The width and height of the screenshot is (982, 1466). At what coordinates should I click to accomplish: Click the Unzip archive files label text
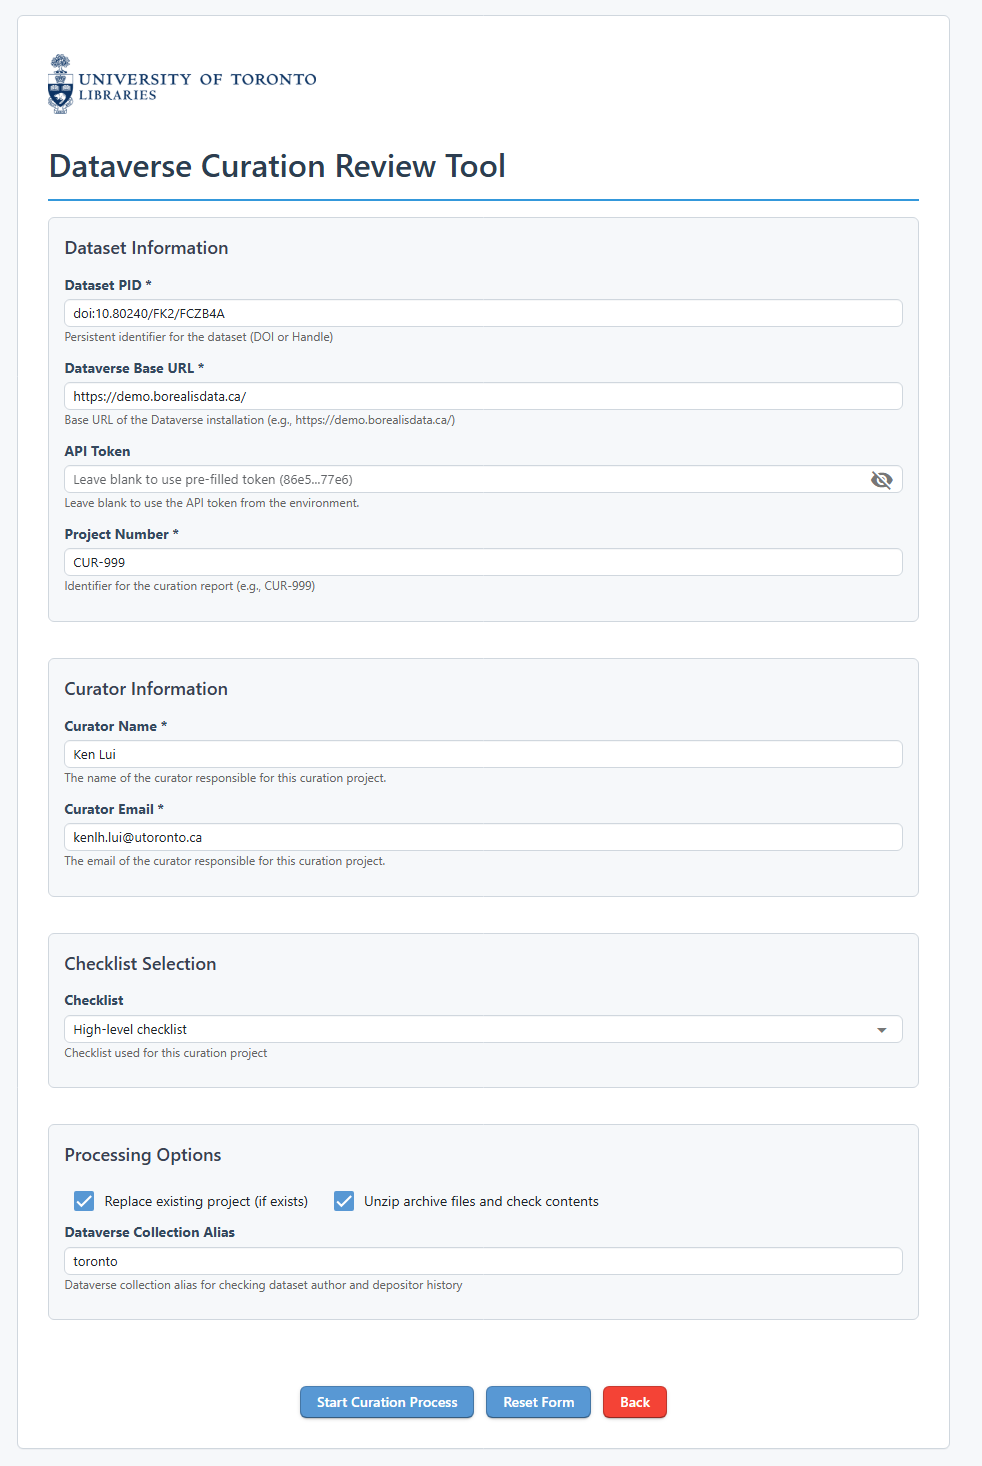(x=481, y=1201)
